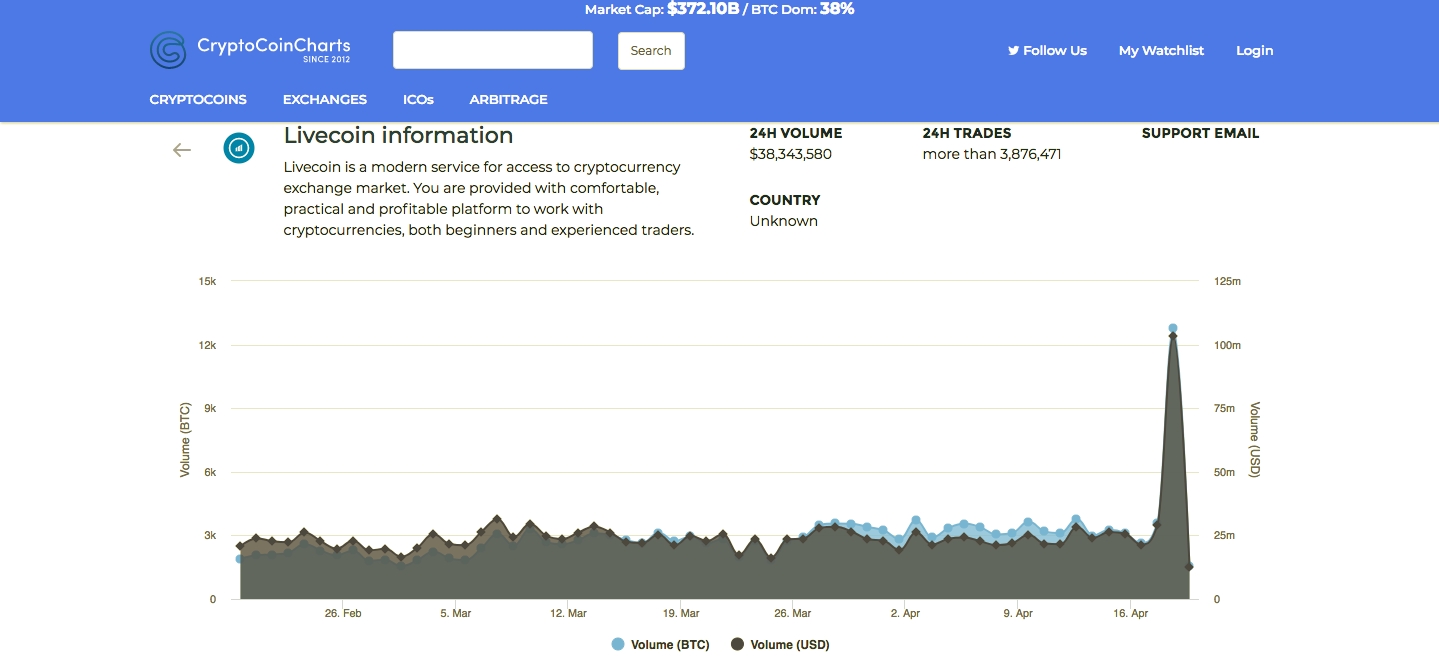Image resolution: width=1439 pixels, height=659 pixels.
Task: Click the 24H VOLUME label
Action: pyautogui.click(x=796, y=133)
